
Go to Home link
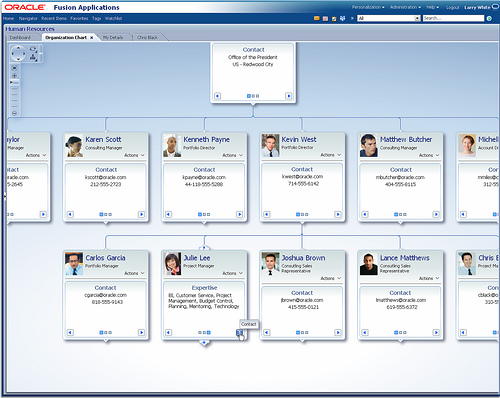coord(8,18)
